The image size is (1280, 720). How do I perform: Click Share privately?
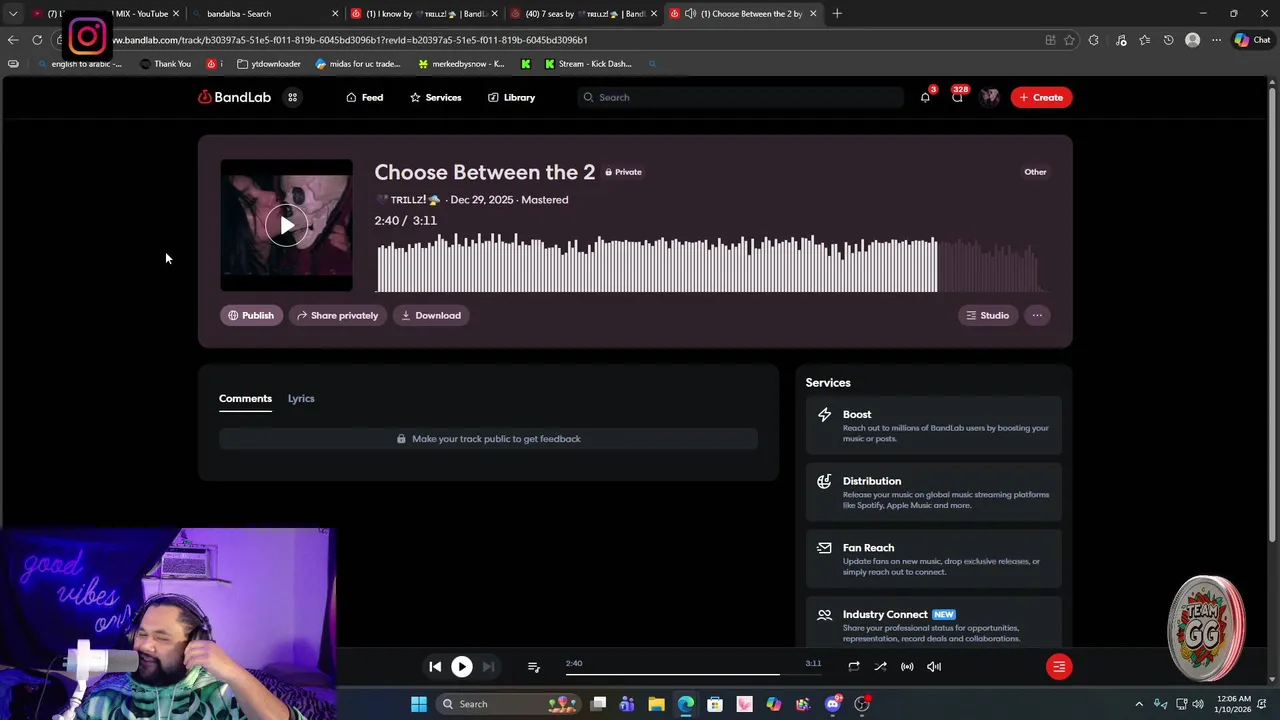tap(337, 315)
